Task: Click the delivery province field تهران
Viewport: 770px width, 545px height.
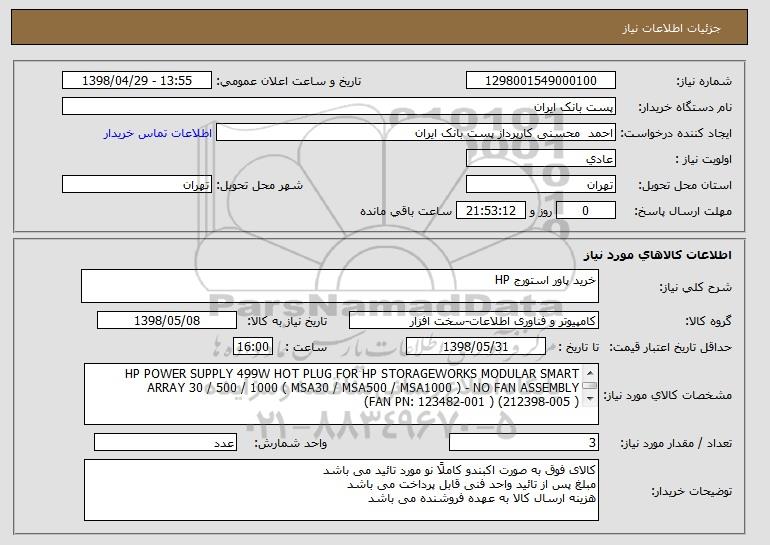Action: tap(541, 185)
